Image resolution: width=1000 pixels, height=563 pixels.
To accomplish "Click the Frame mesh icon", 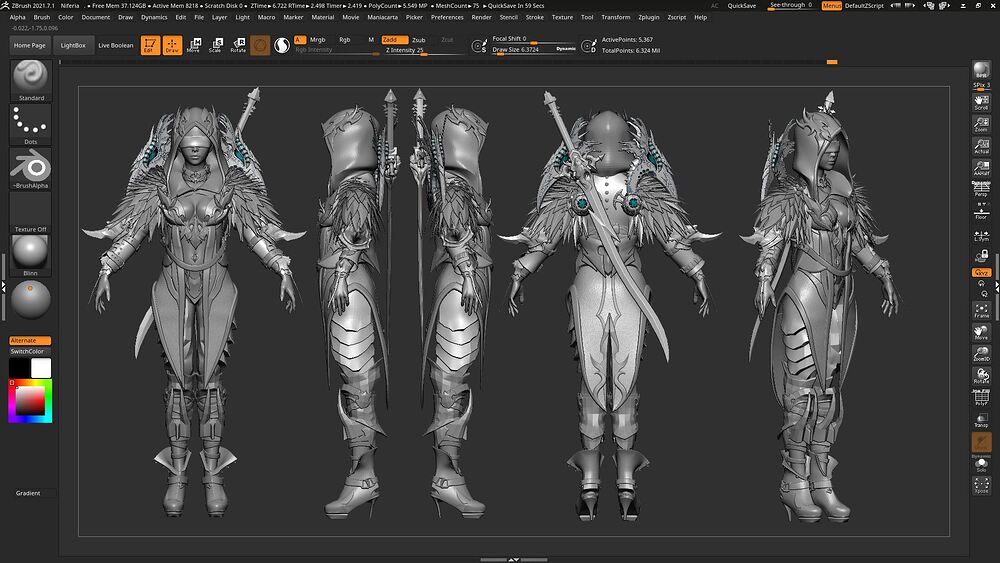I will coord(982,310).
